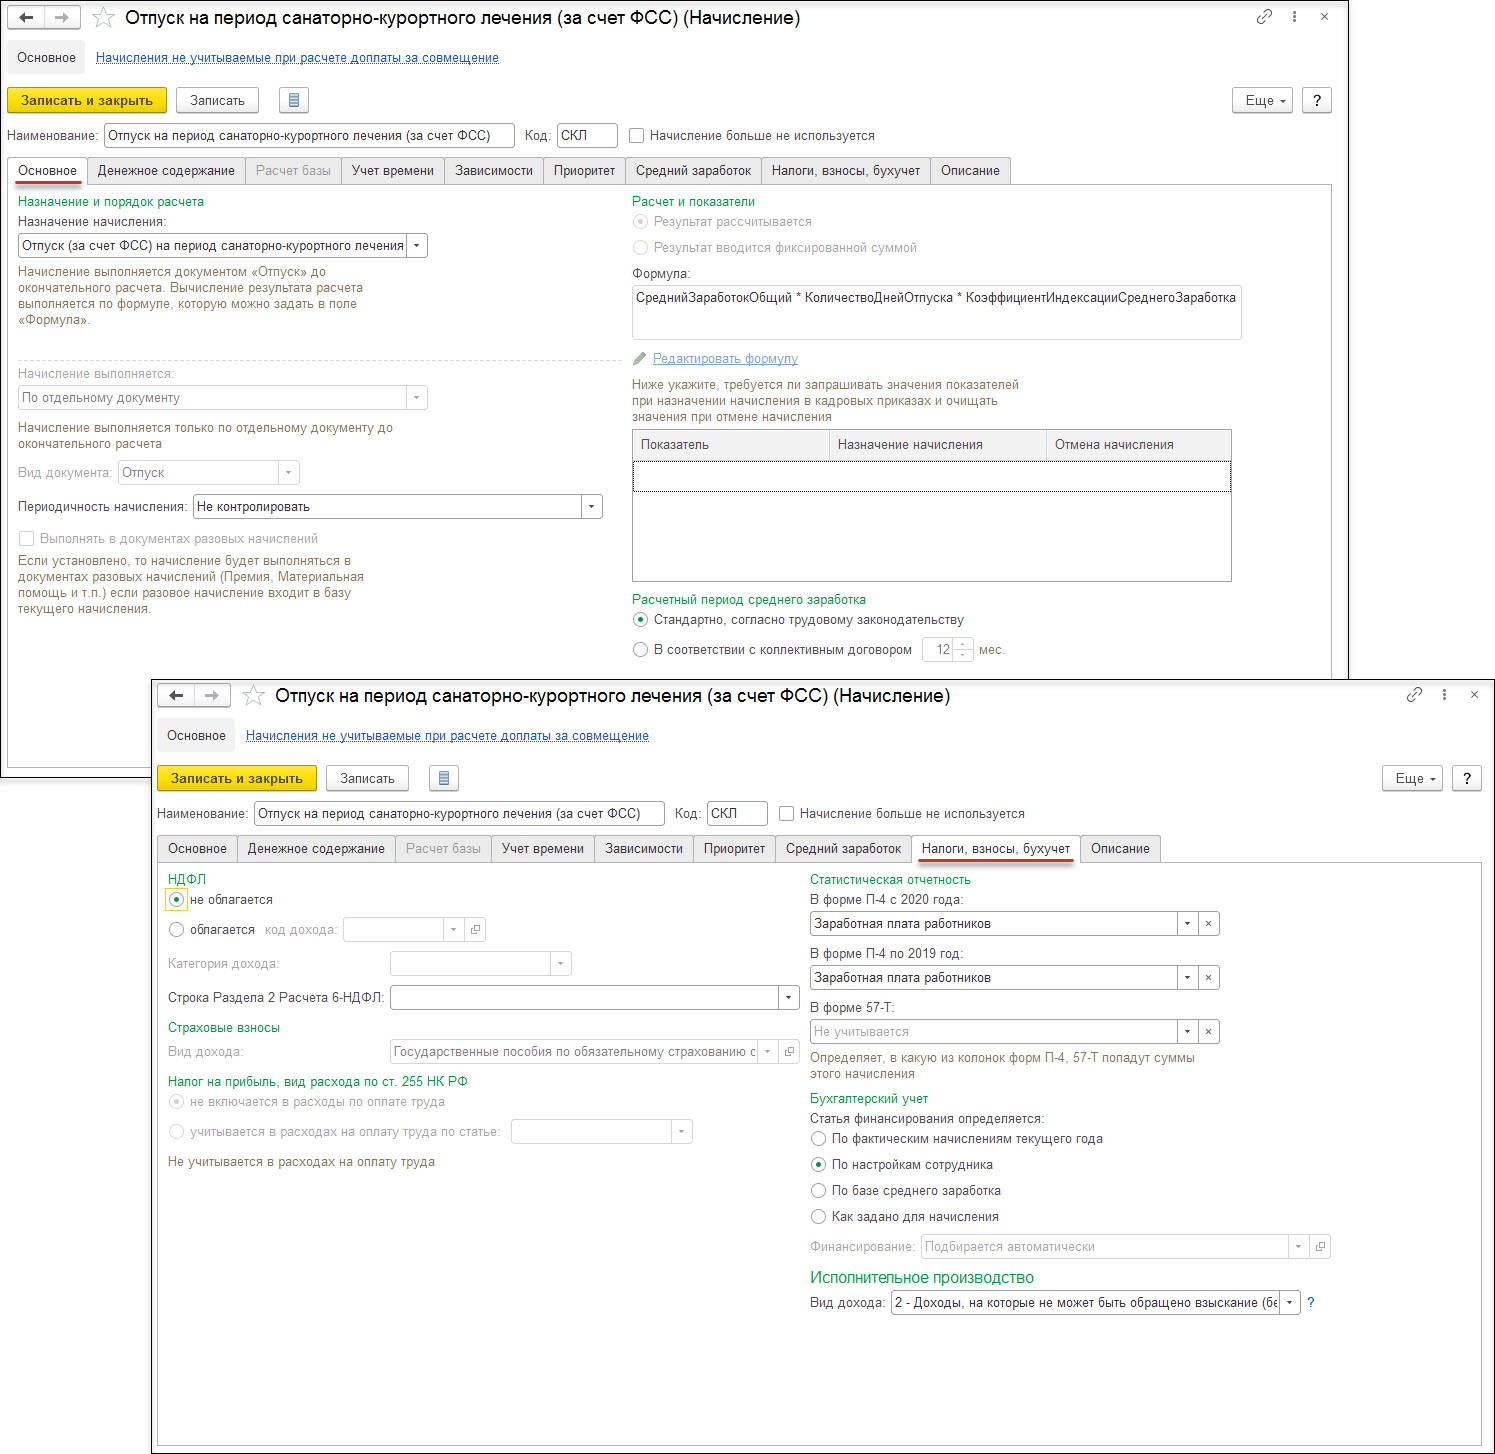
Task: Open Зависимости tab in lower window
Action: (644, 849)
